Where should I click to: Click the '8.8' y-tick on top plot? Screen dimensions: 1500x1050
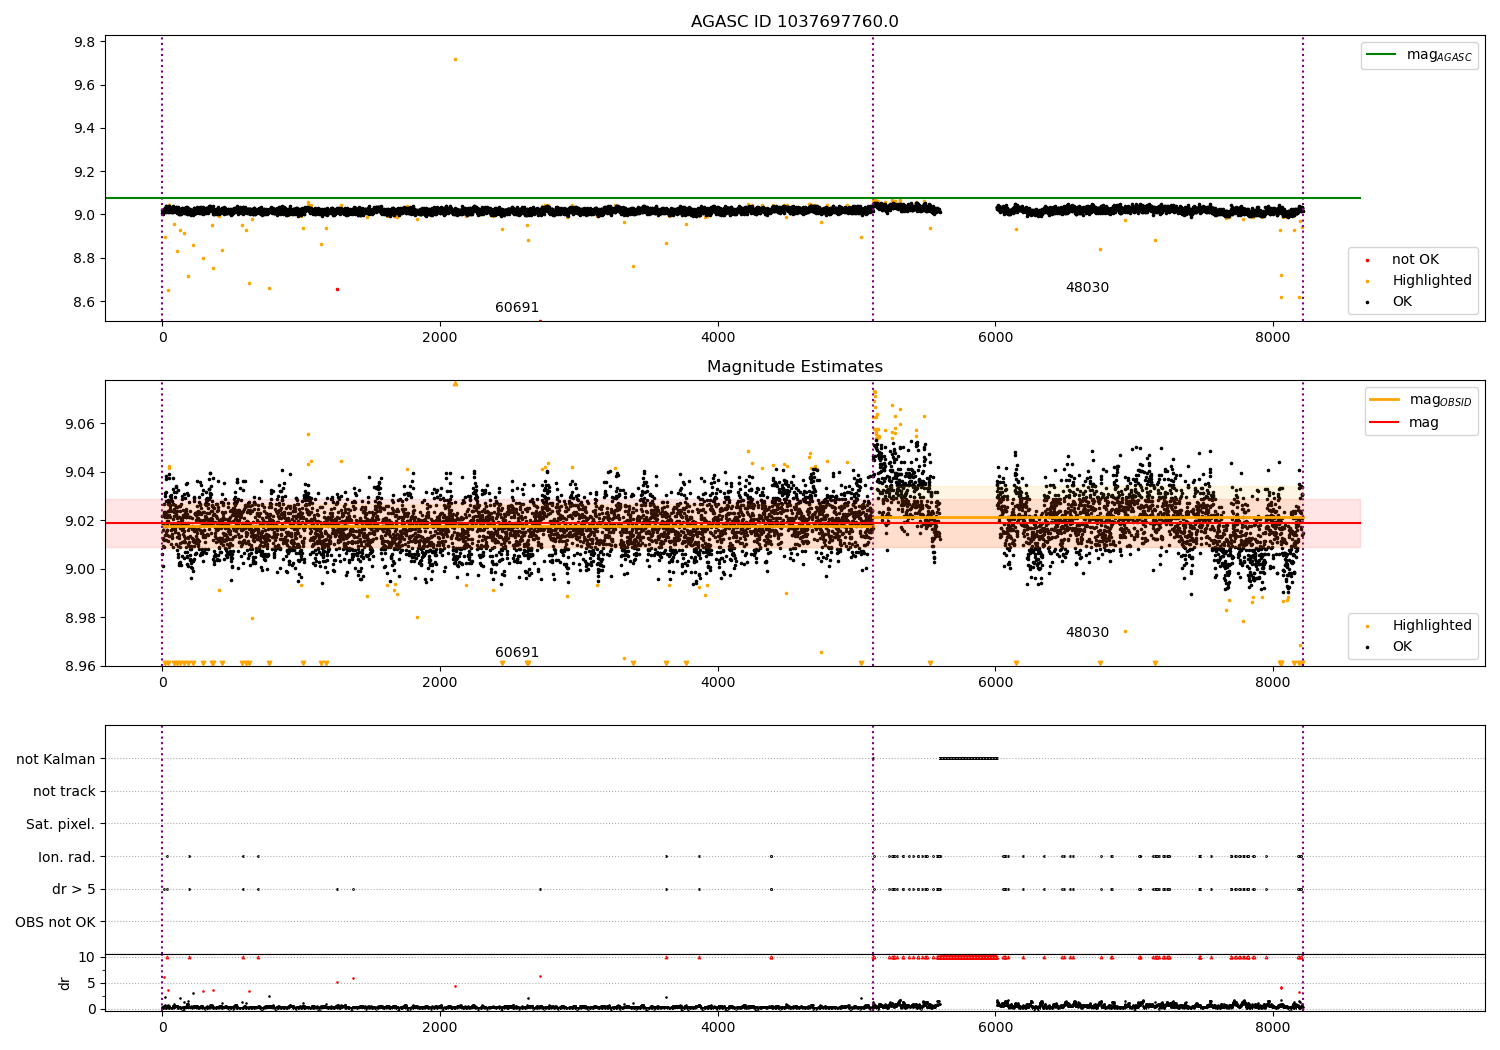pos(85,259)
